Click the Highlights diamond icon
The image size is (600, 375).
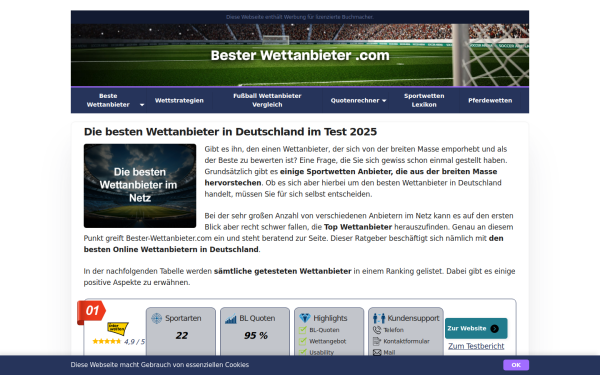point(305,318)
